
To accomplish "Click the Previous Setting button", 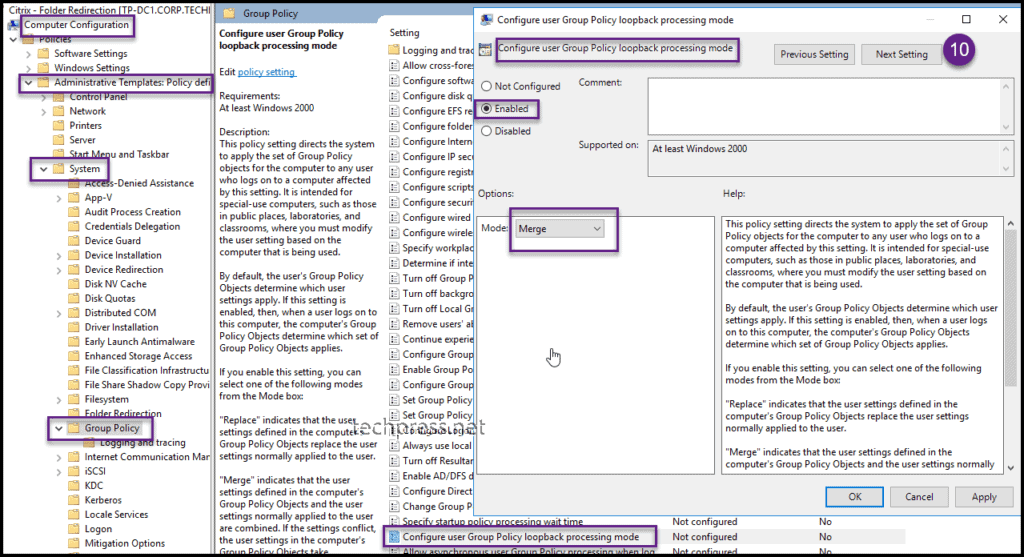I will [x=814, y=54].
